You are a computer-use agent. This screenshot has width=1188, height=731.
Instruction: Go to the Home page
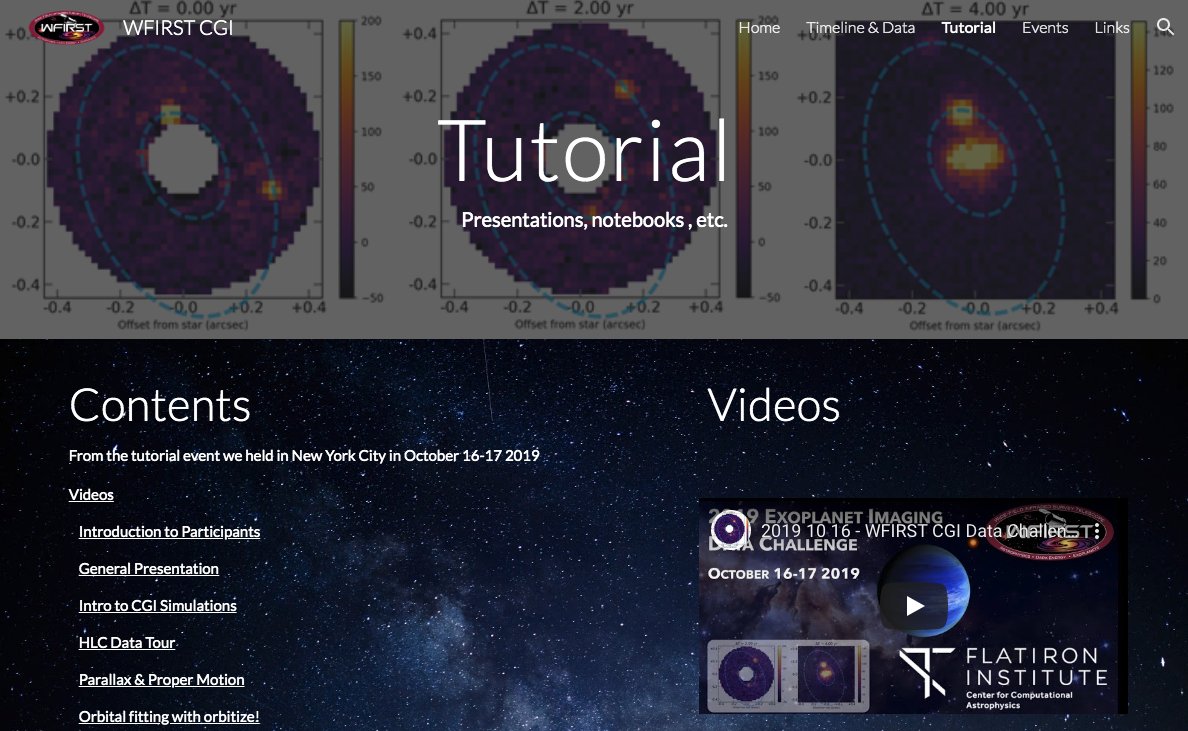point(759,27)
